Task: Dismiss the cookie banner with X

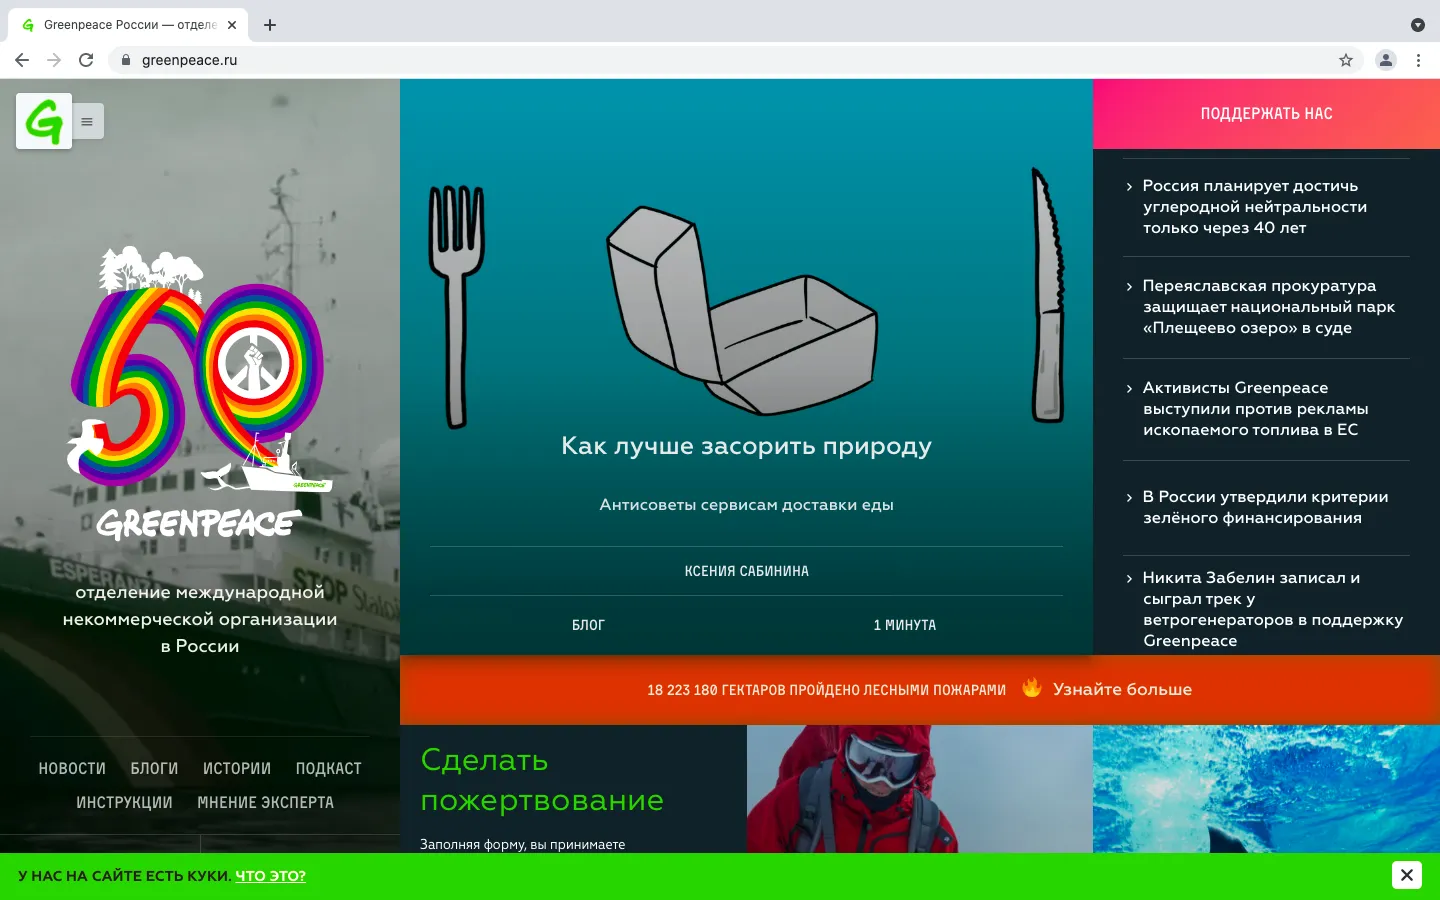Action: (x=1406, y=875)
